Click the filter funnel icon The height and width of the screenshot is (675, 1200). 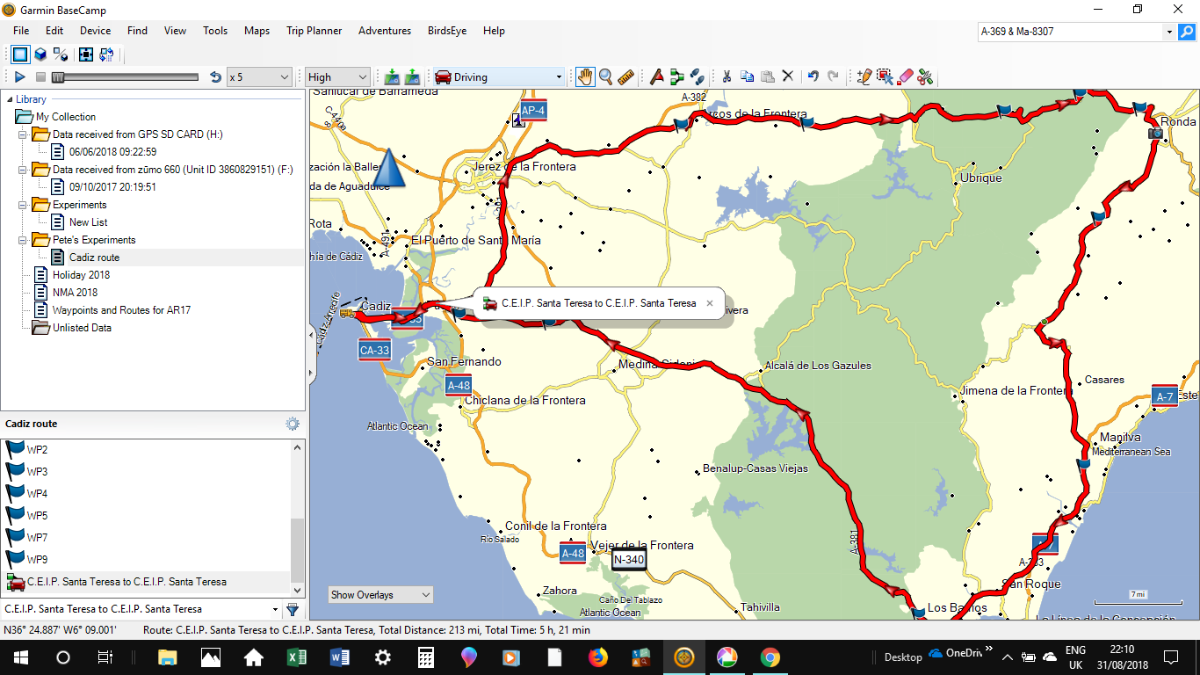[292, 608]
